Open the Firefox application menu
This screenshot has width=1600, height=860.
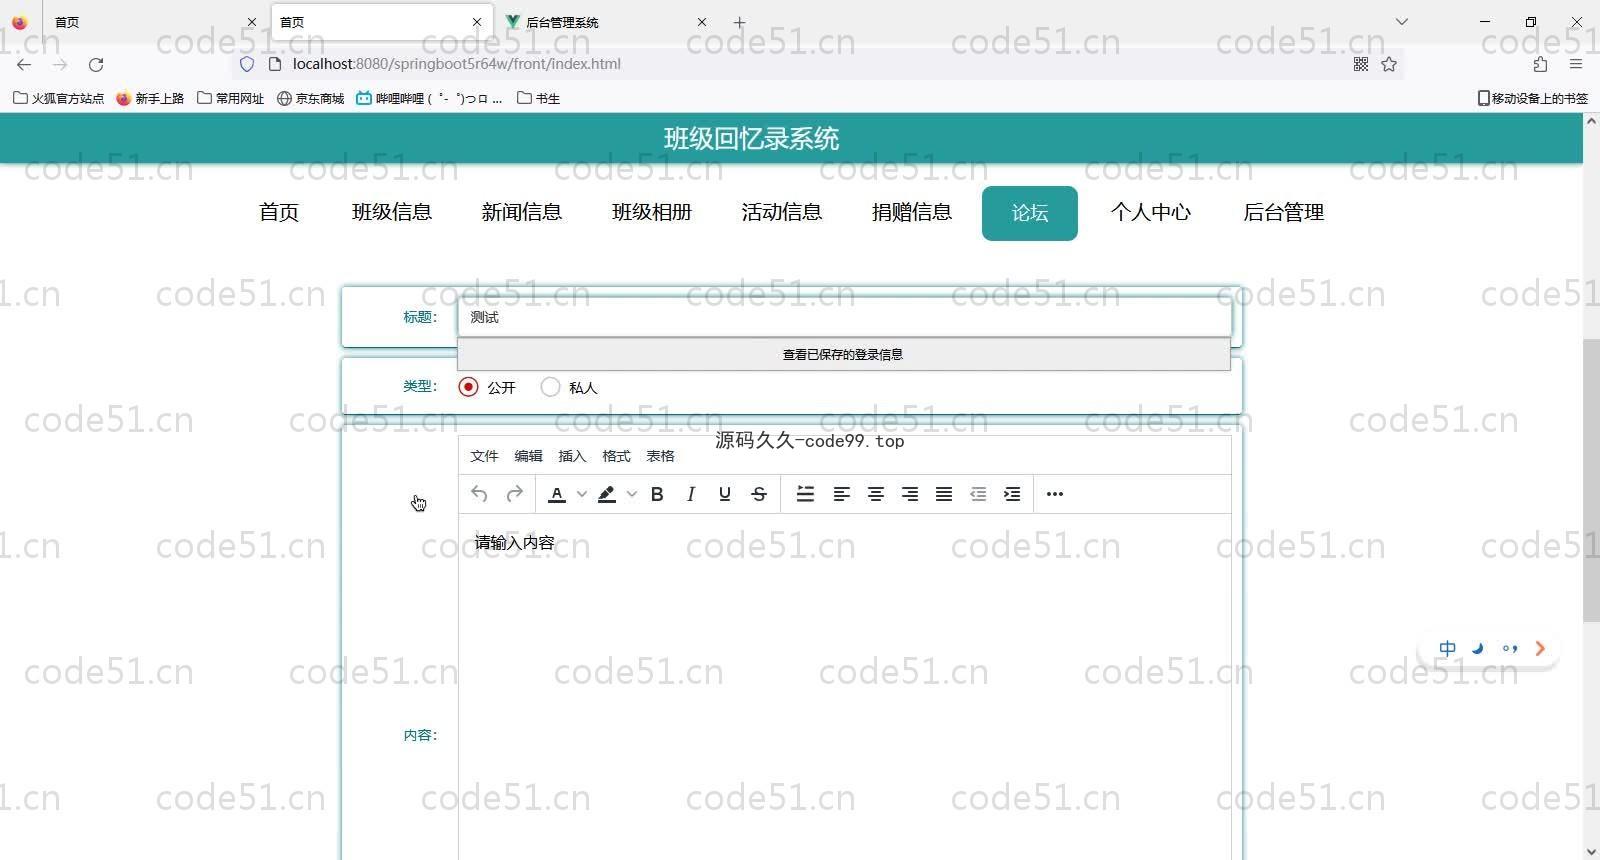tap(1576, 64)
